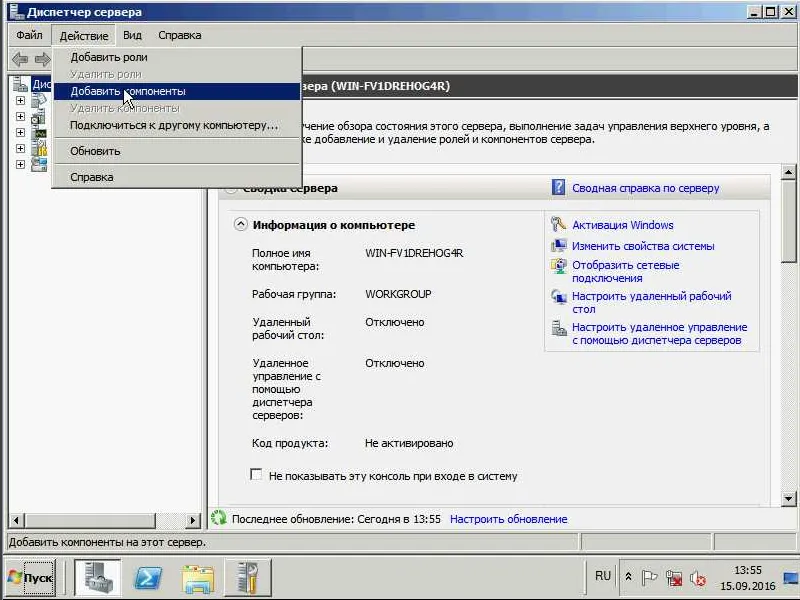Click the remote management server icon
Screen dimensions: 800x600
559,328
